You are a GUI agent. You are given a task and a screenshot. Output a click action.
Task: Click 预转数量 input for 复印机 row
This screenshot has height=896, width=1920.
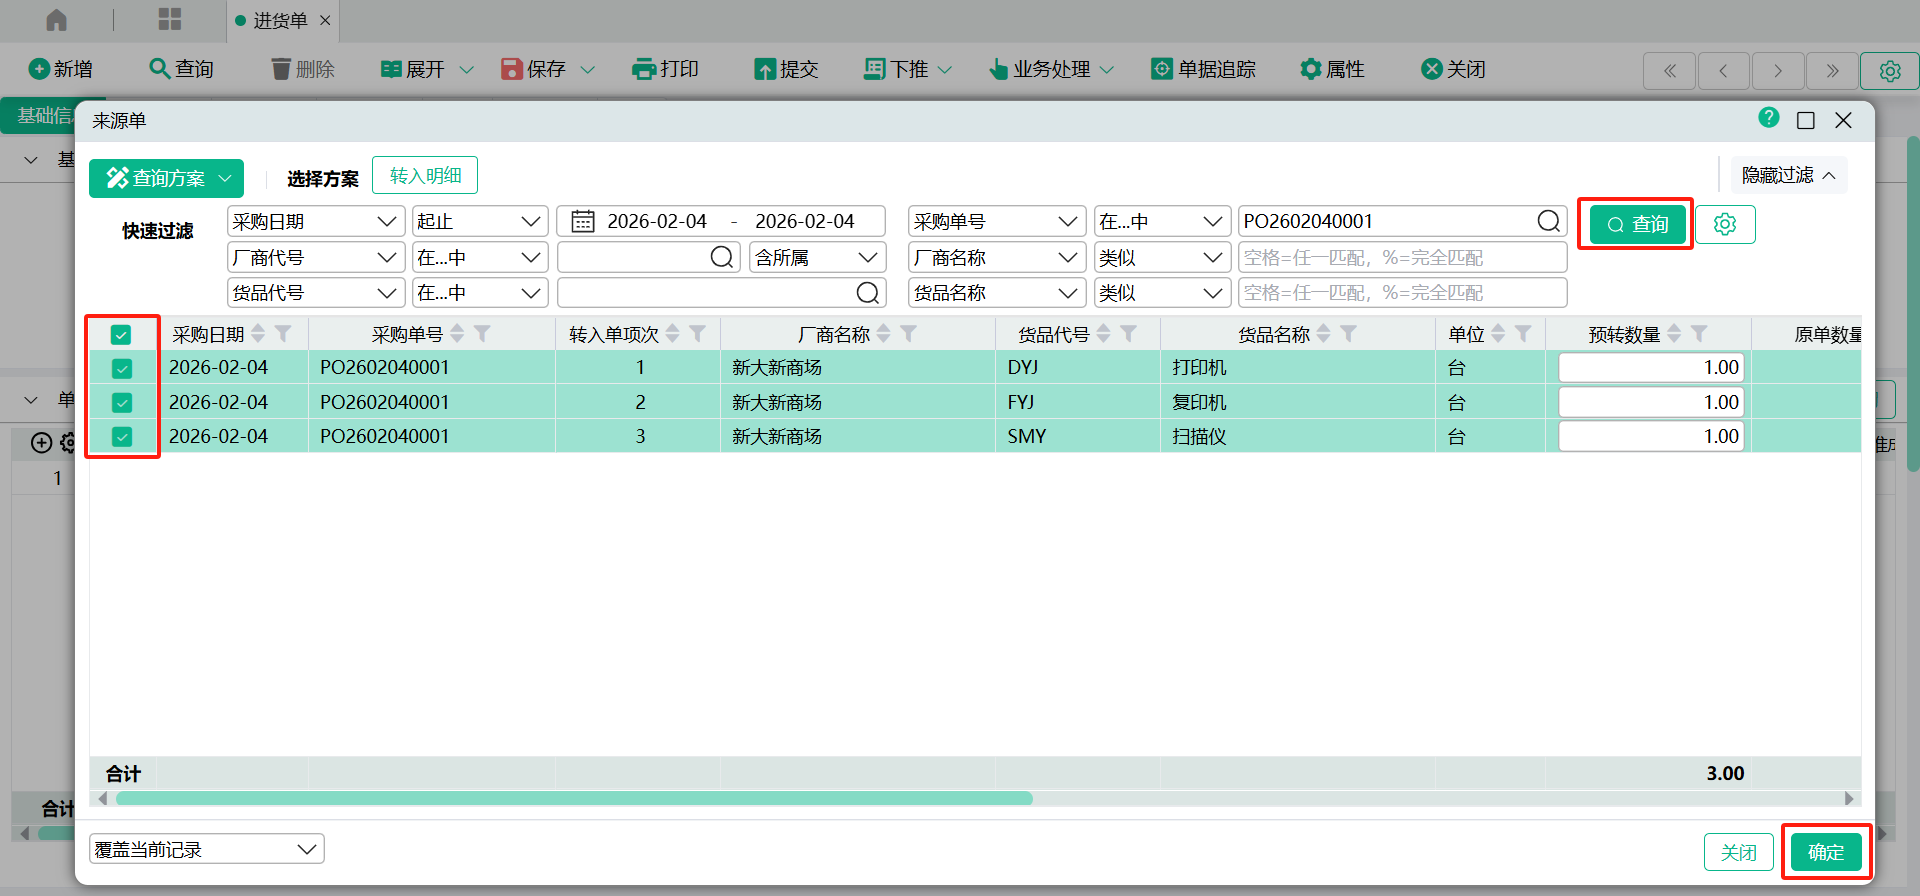[1650, 403]
